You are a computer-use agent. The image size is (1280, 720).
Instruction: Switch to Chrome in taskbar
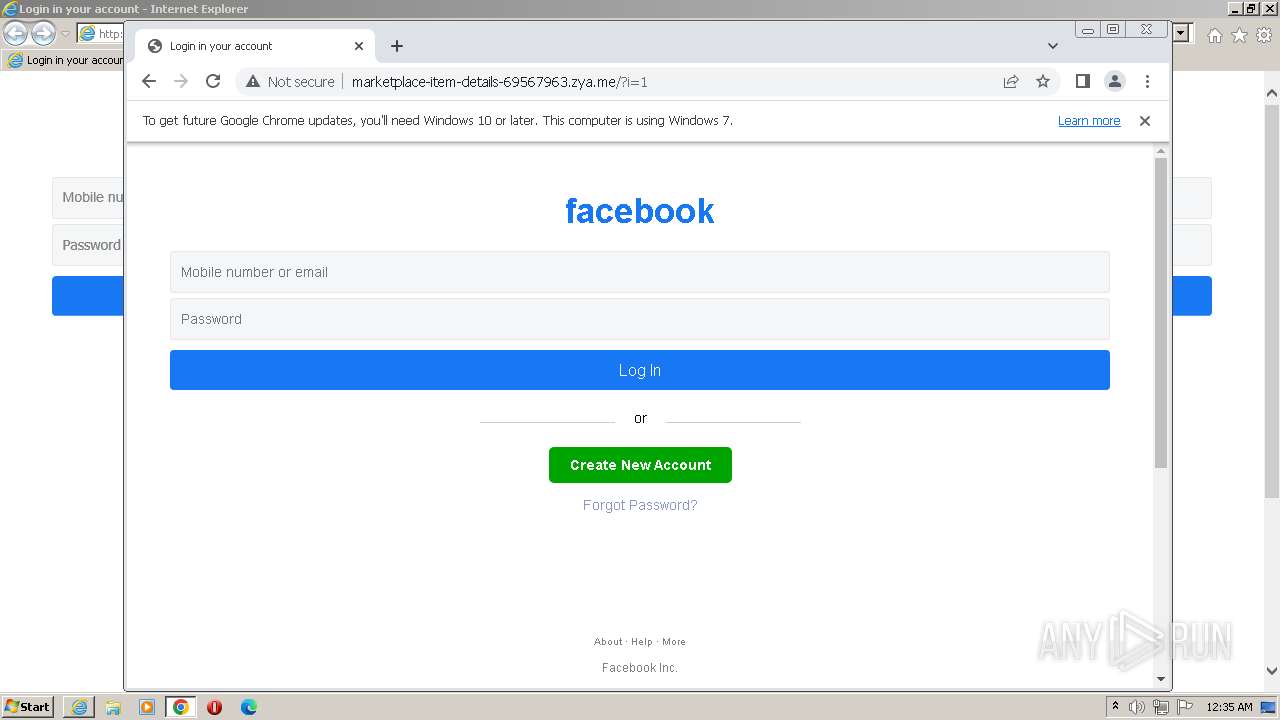click(x=181, y=707)
